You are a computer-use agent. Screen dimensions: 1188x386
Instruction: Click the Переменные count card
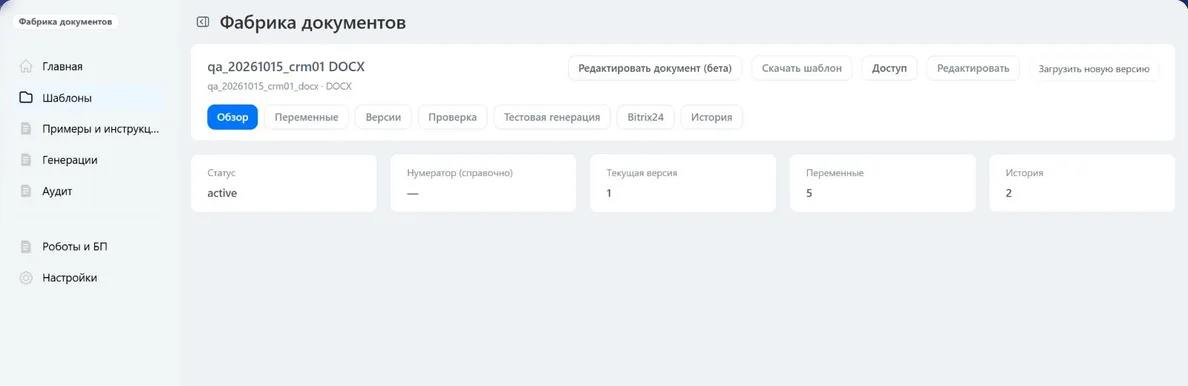pos(883,183)
